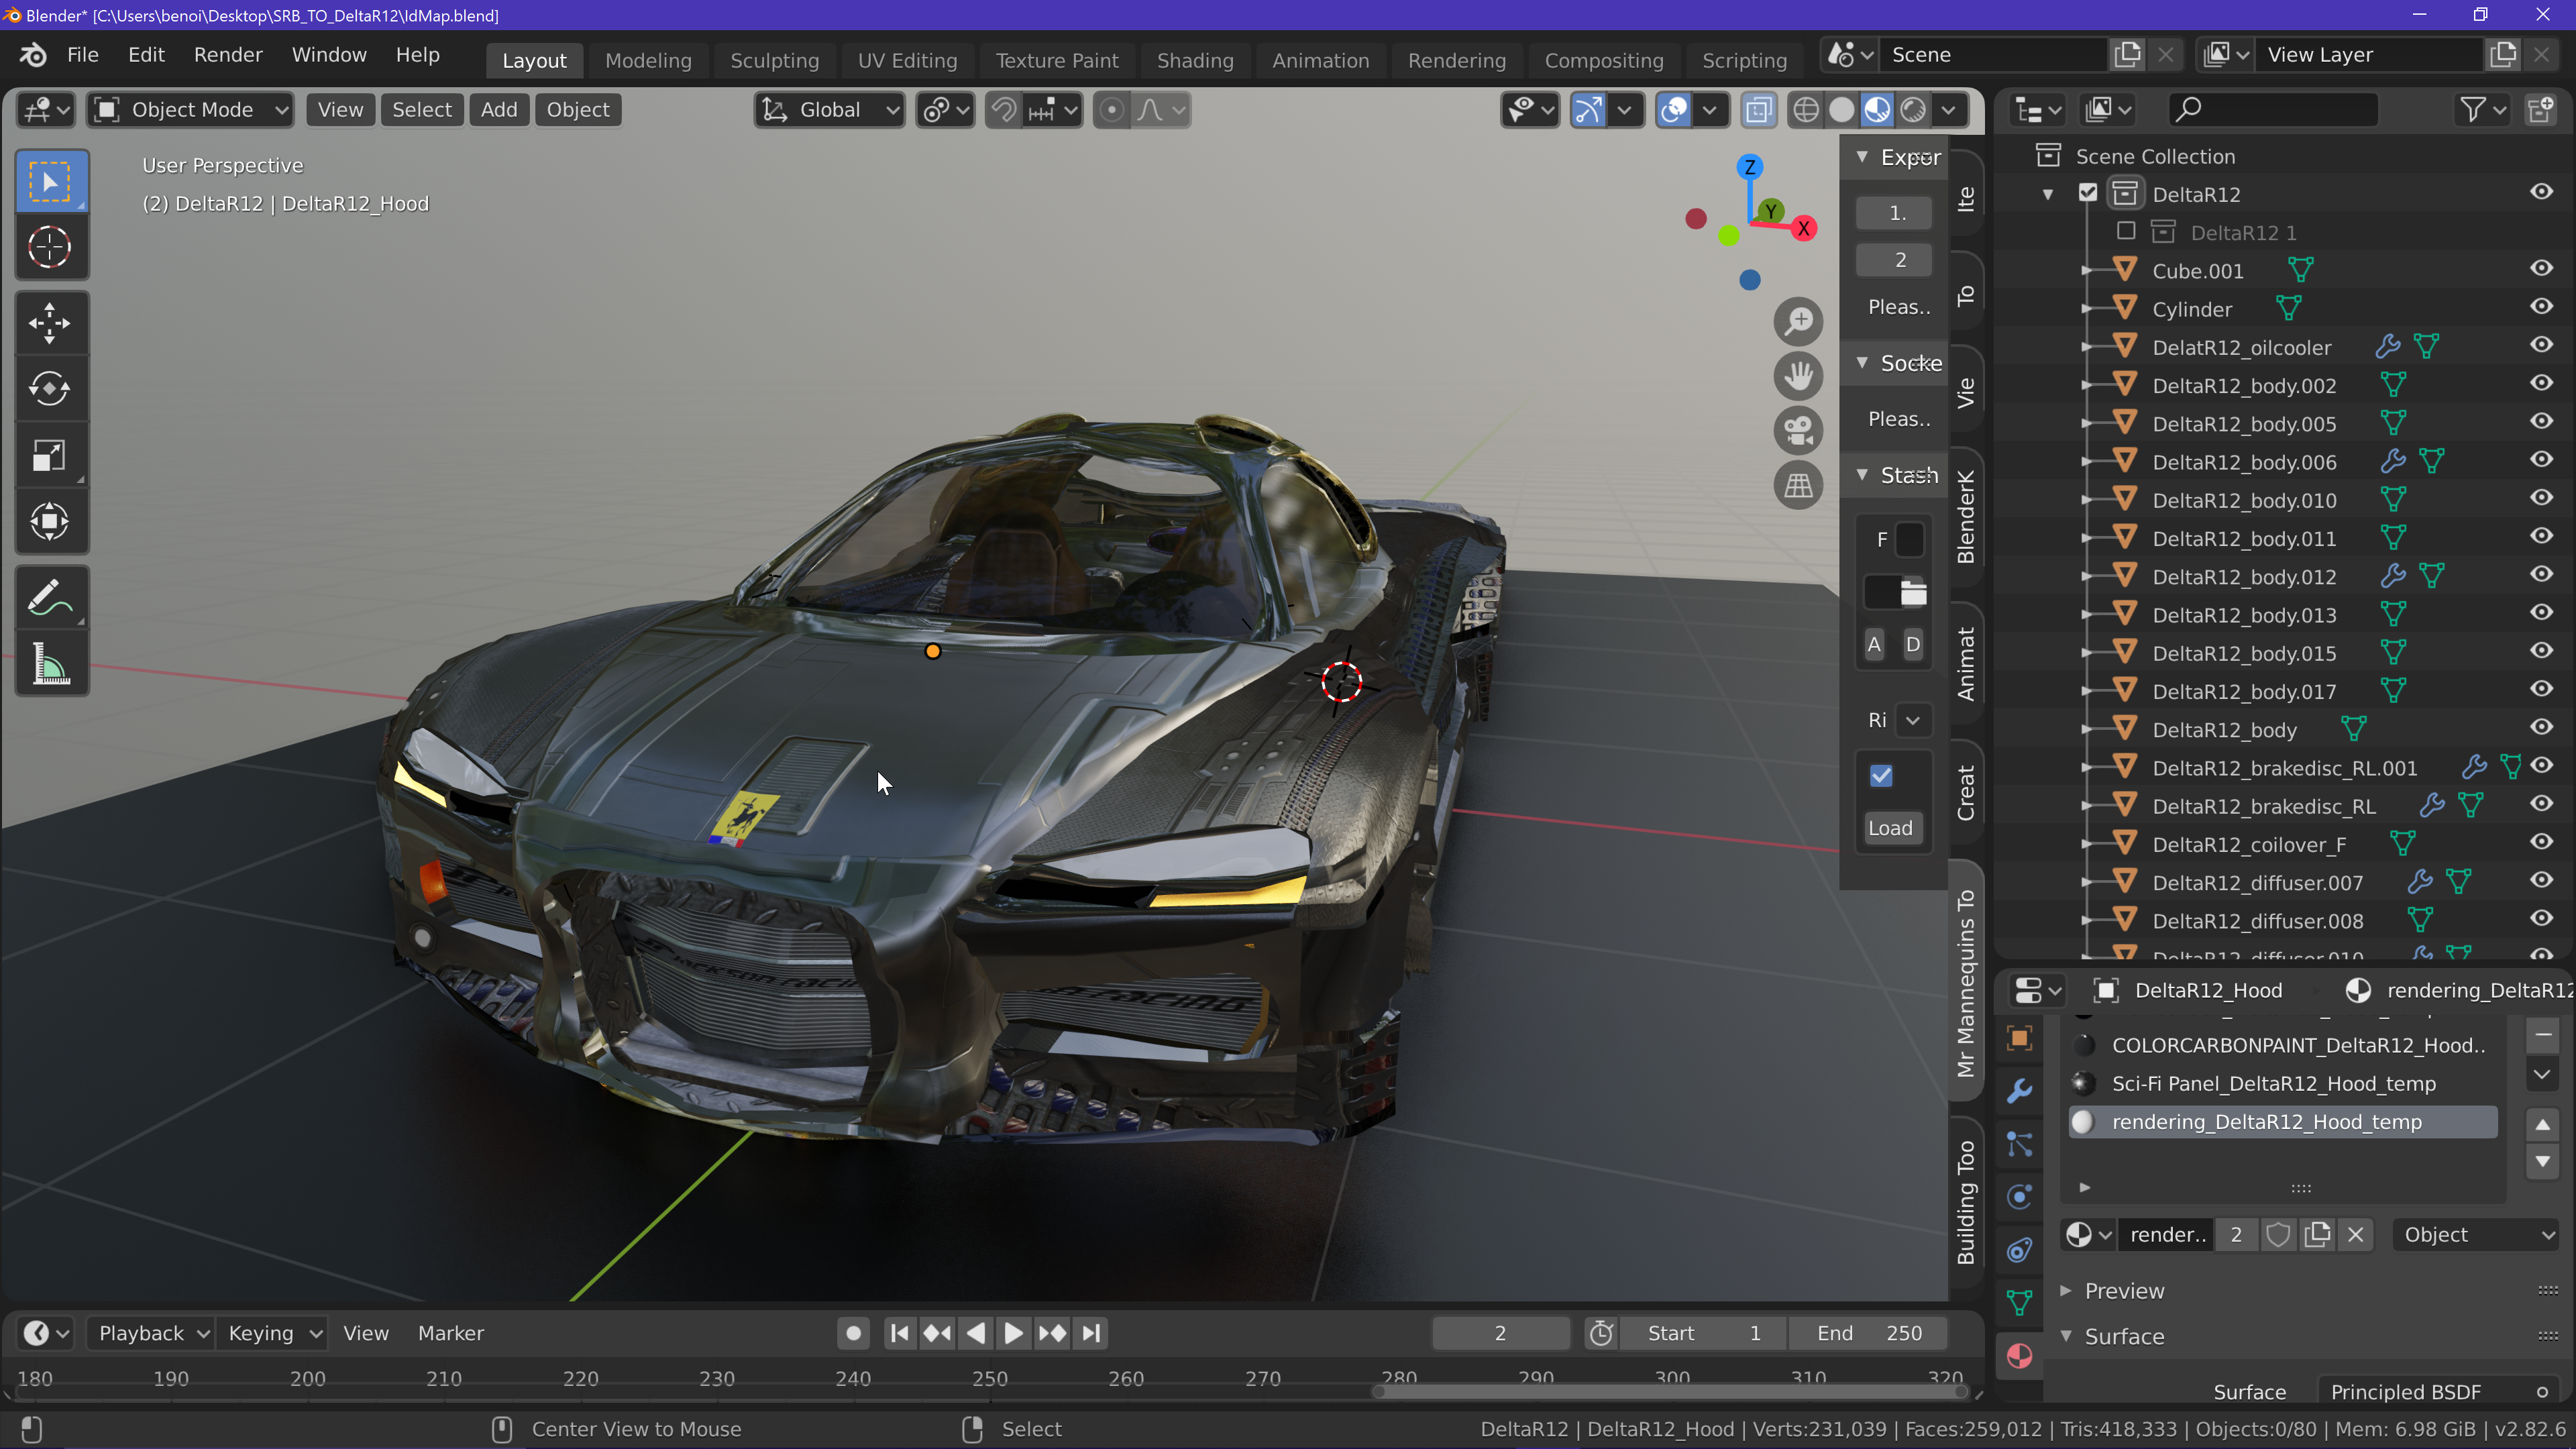Hide Cube.001 with eye icon
This screenshot has height=1449, width=2576.
2541,269
